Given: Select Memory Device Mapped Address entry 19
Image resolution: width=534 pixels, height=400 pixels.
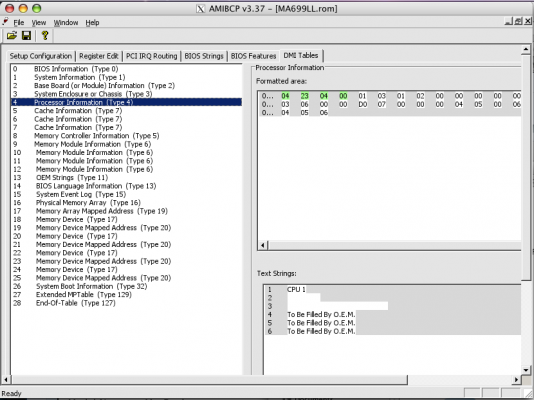Looking at the screenshot, I should tap(126, 228).
